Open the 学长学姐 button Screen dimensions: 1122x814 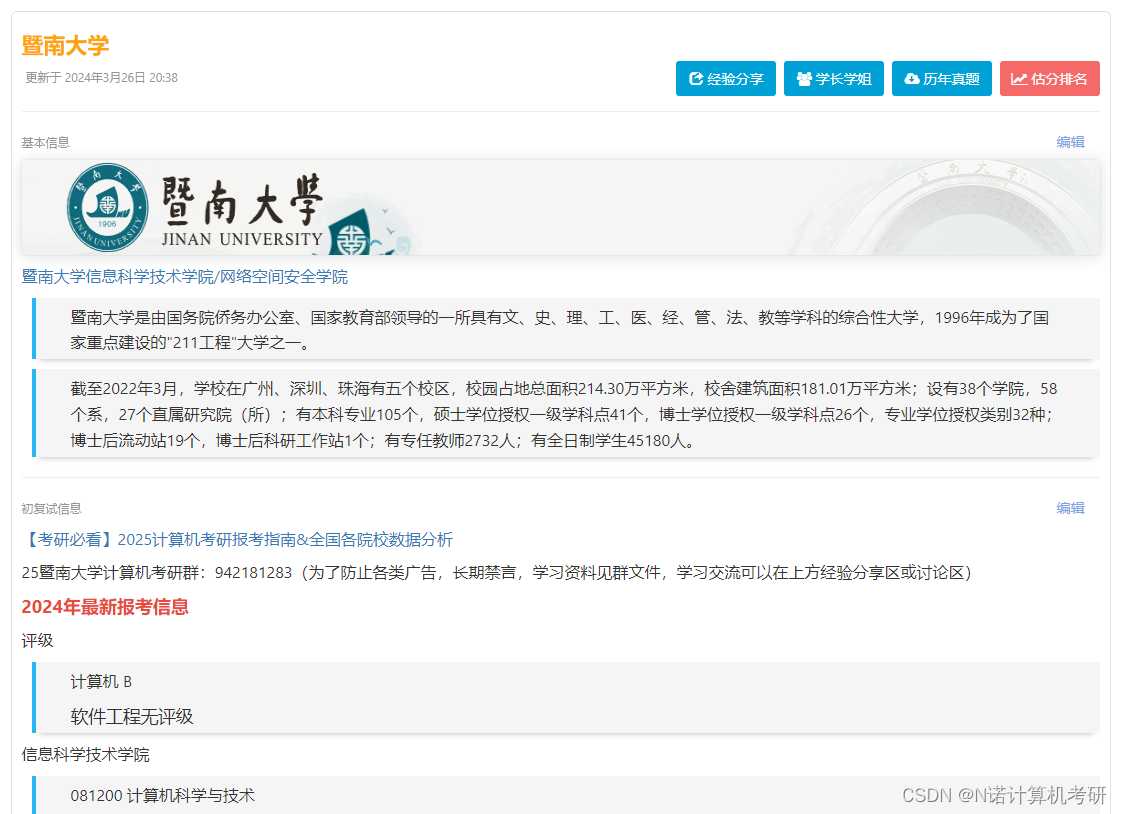(834, 79)
